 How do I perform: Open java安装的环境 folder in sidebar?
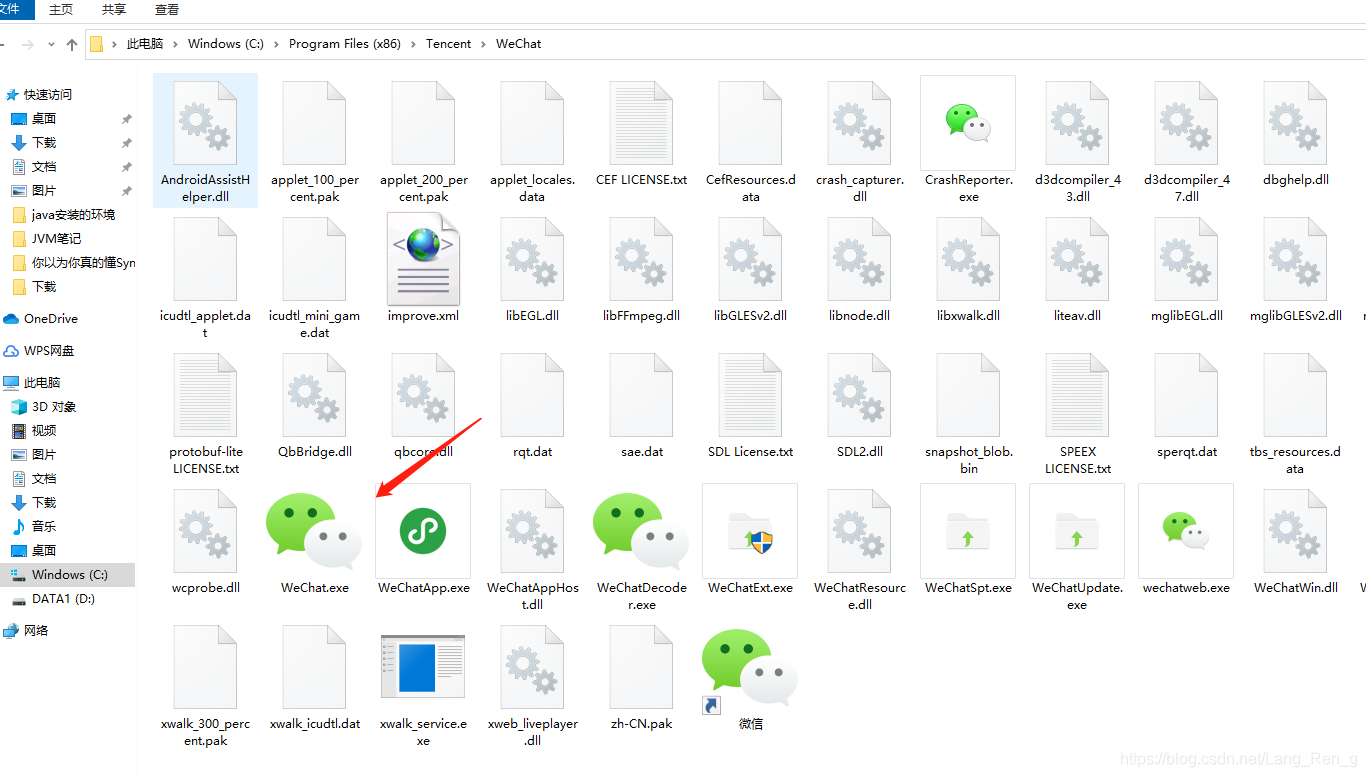72,215
